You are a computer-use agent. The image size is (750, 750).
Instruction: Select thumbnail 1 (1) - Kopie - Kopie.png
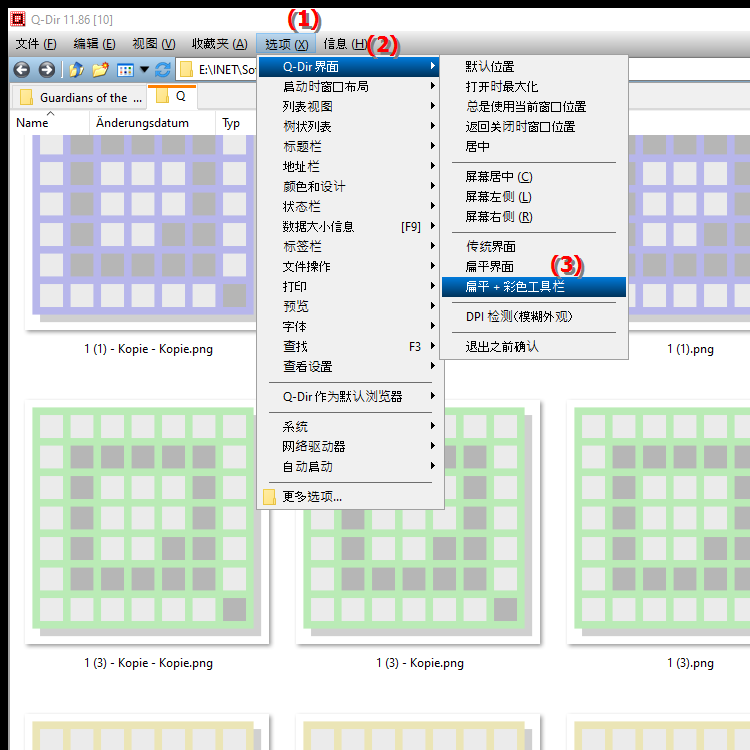(143, 230)
